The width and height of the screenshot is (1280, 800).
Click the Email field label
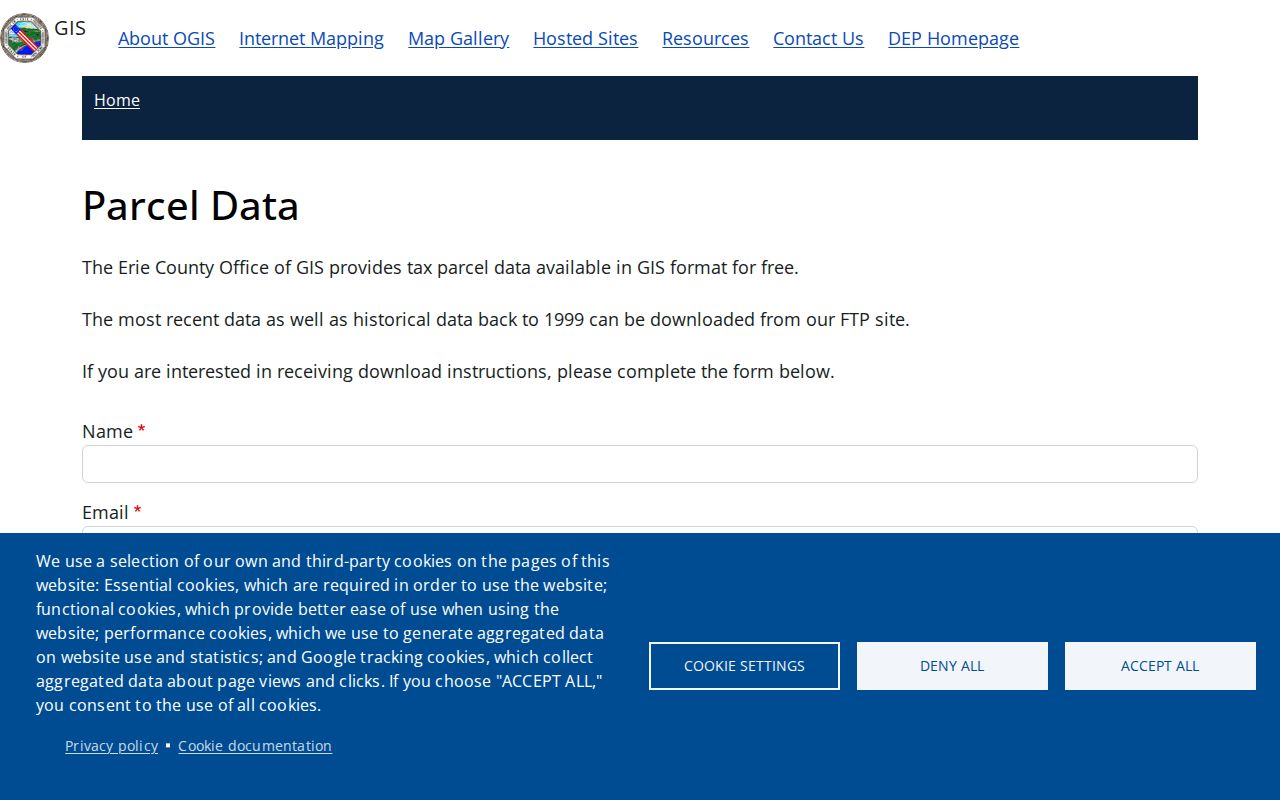click(x=105, y=512)
